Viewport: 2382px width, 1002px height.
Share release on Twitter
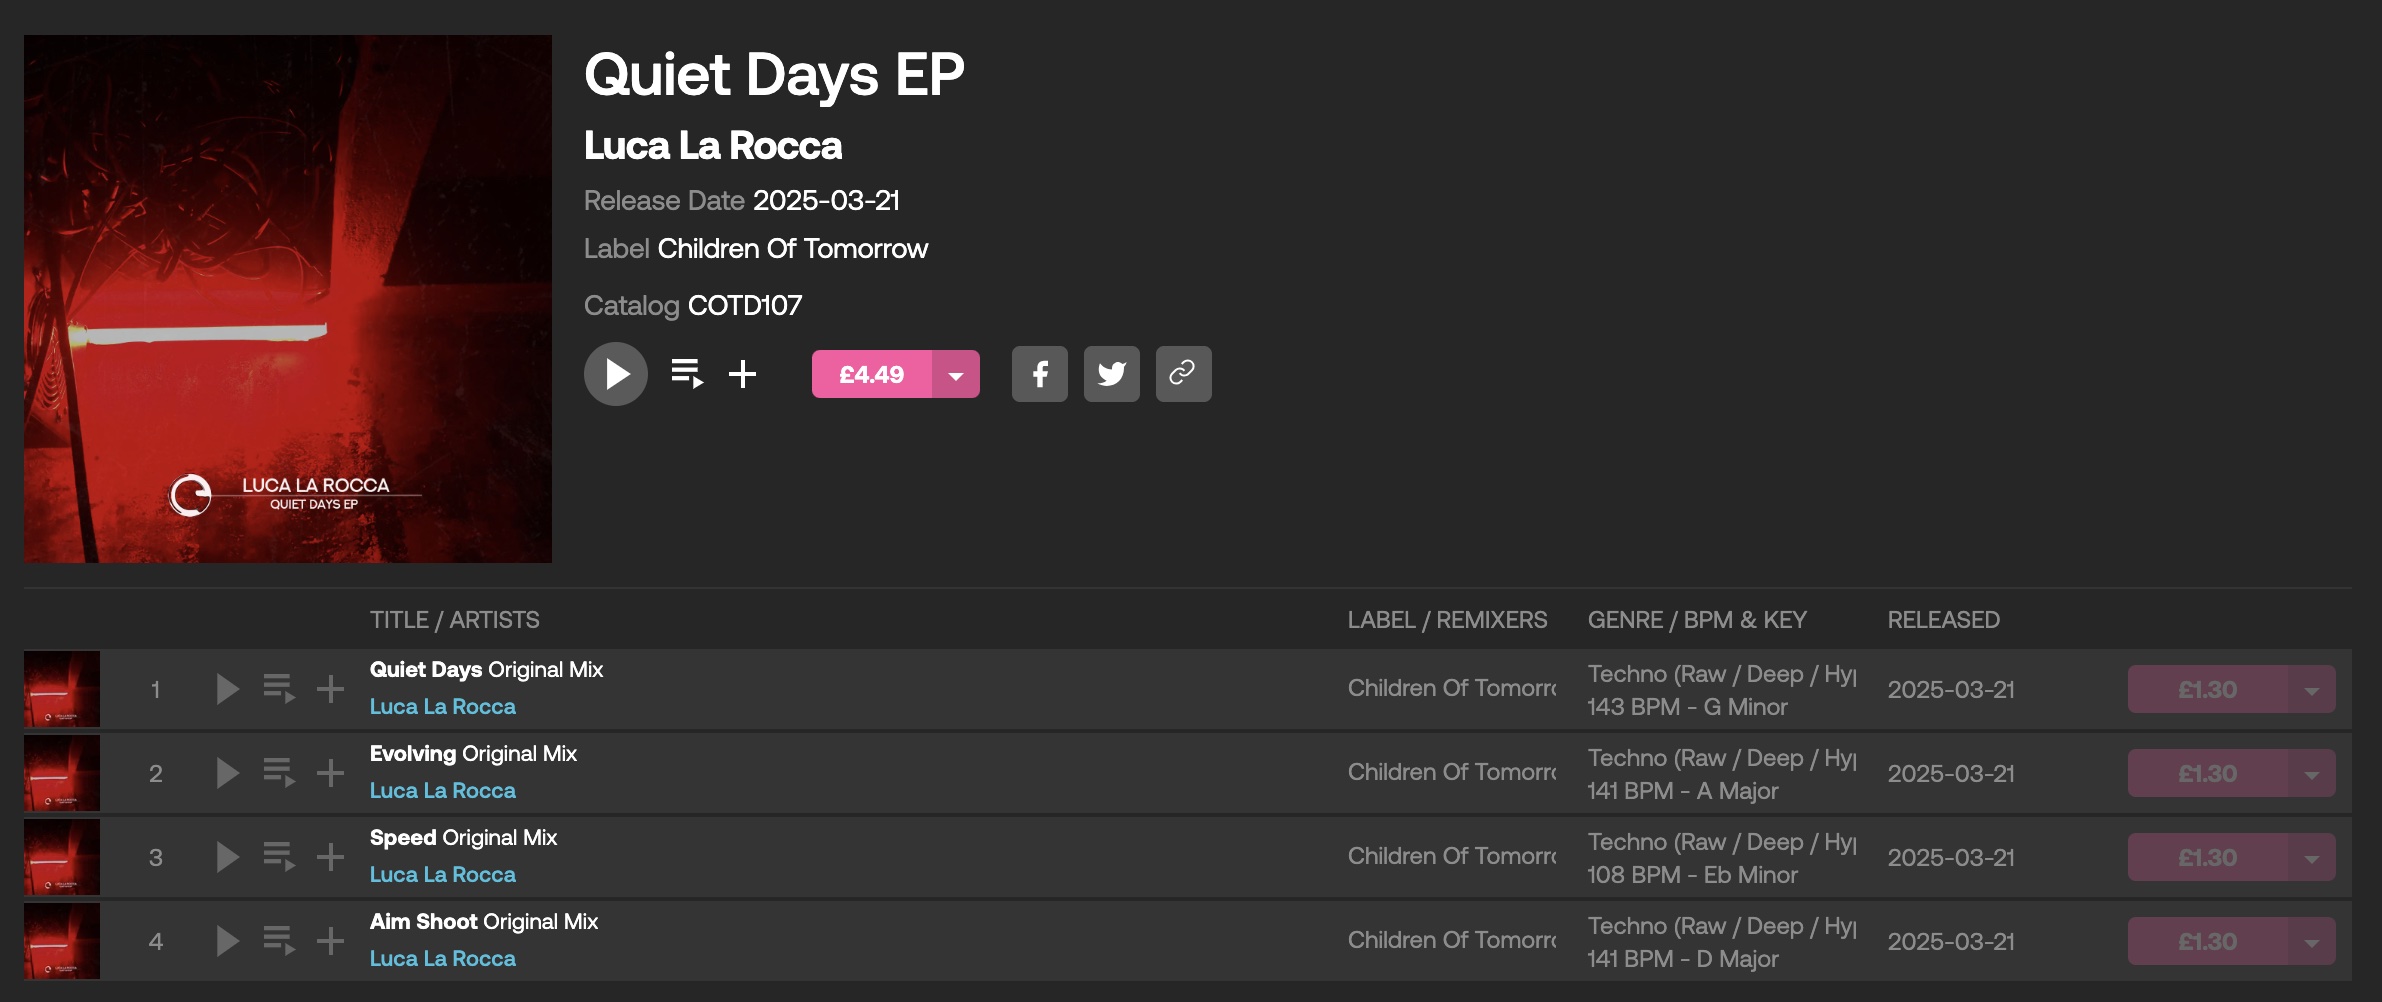click(1112, 374)
